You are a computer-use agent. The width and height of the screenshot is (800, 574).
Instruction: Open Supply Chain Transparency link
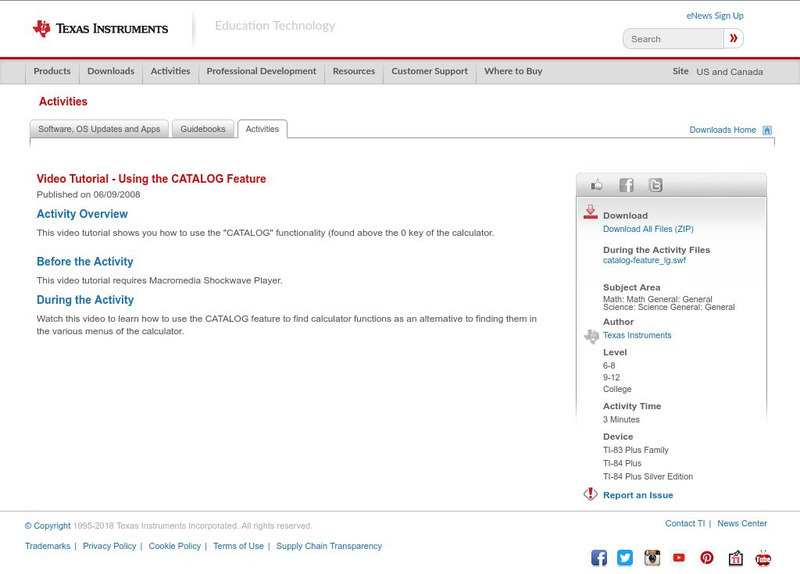tap(329, 546)
